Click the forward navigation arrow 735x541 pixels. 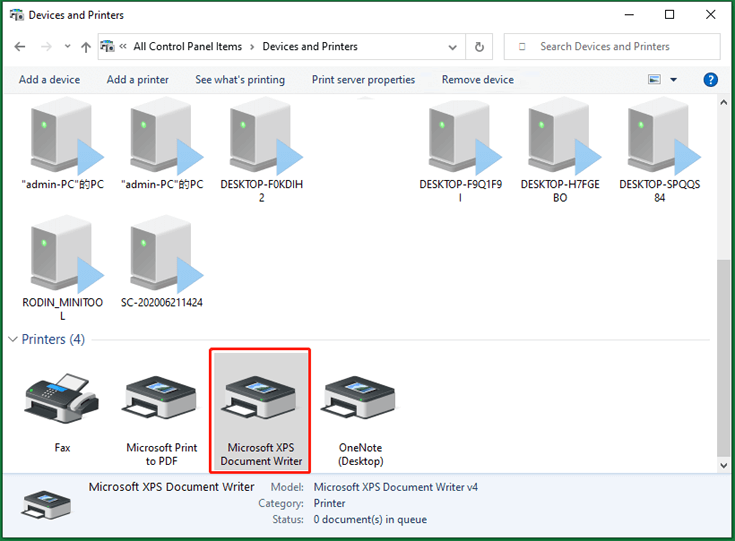(x=46, y=47)
